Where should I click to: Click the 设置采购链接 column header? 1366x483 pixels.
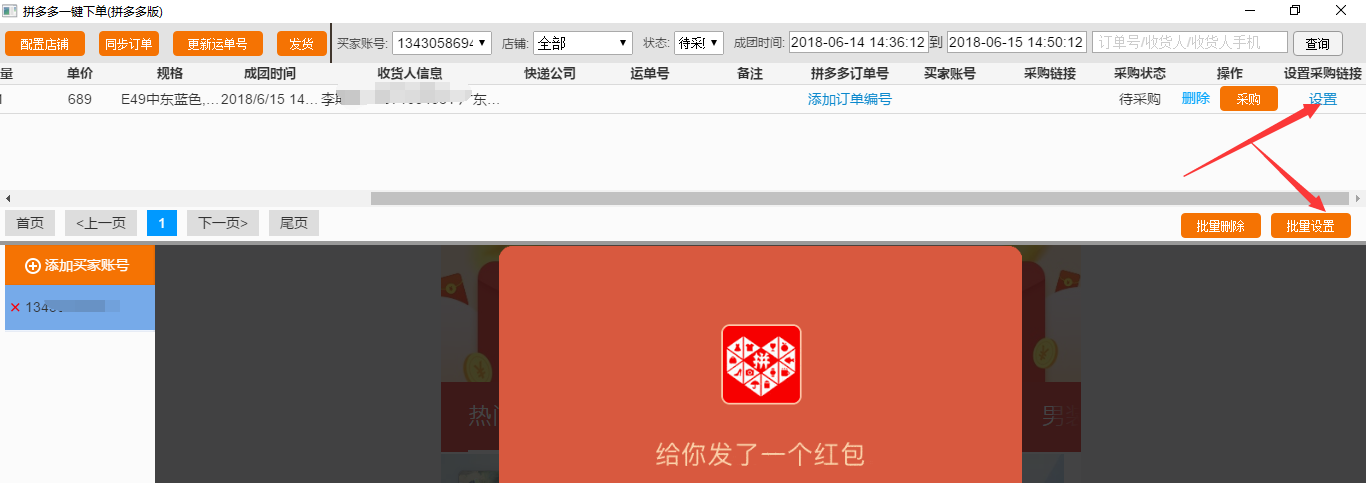1323,74
